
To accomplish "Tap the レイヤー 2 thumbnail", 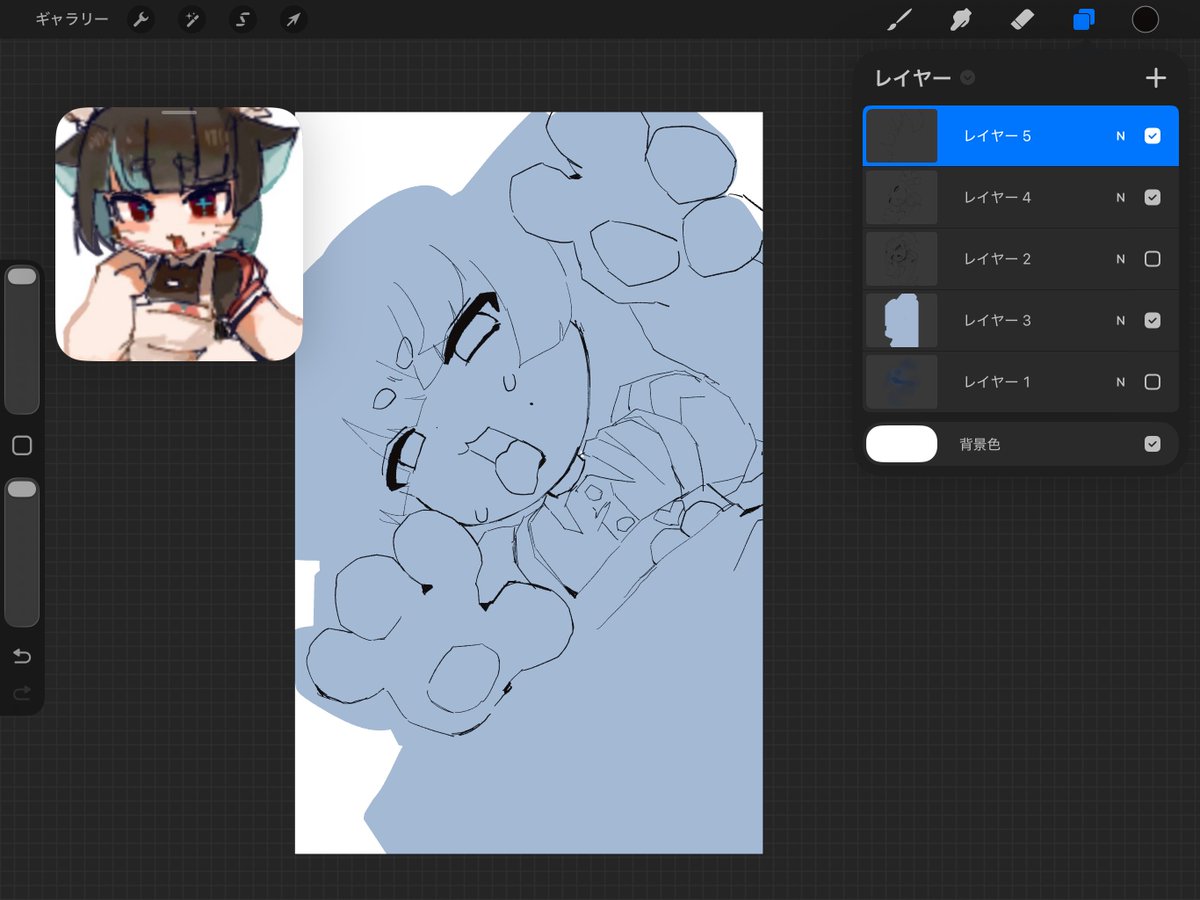I will (x=901, y=259).
